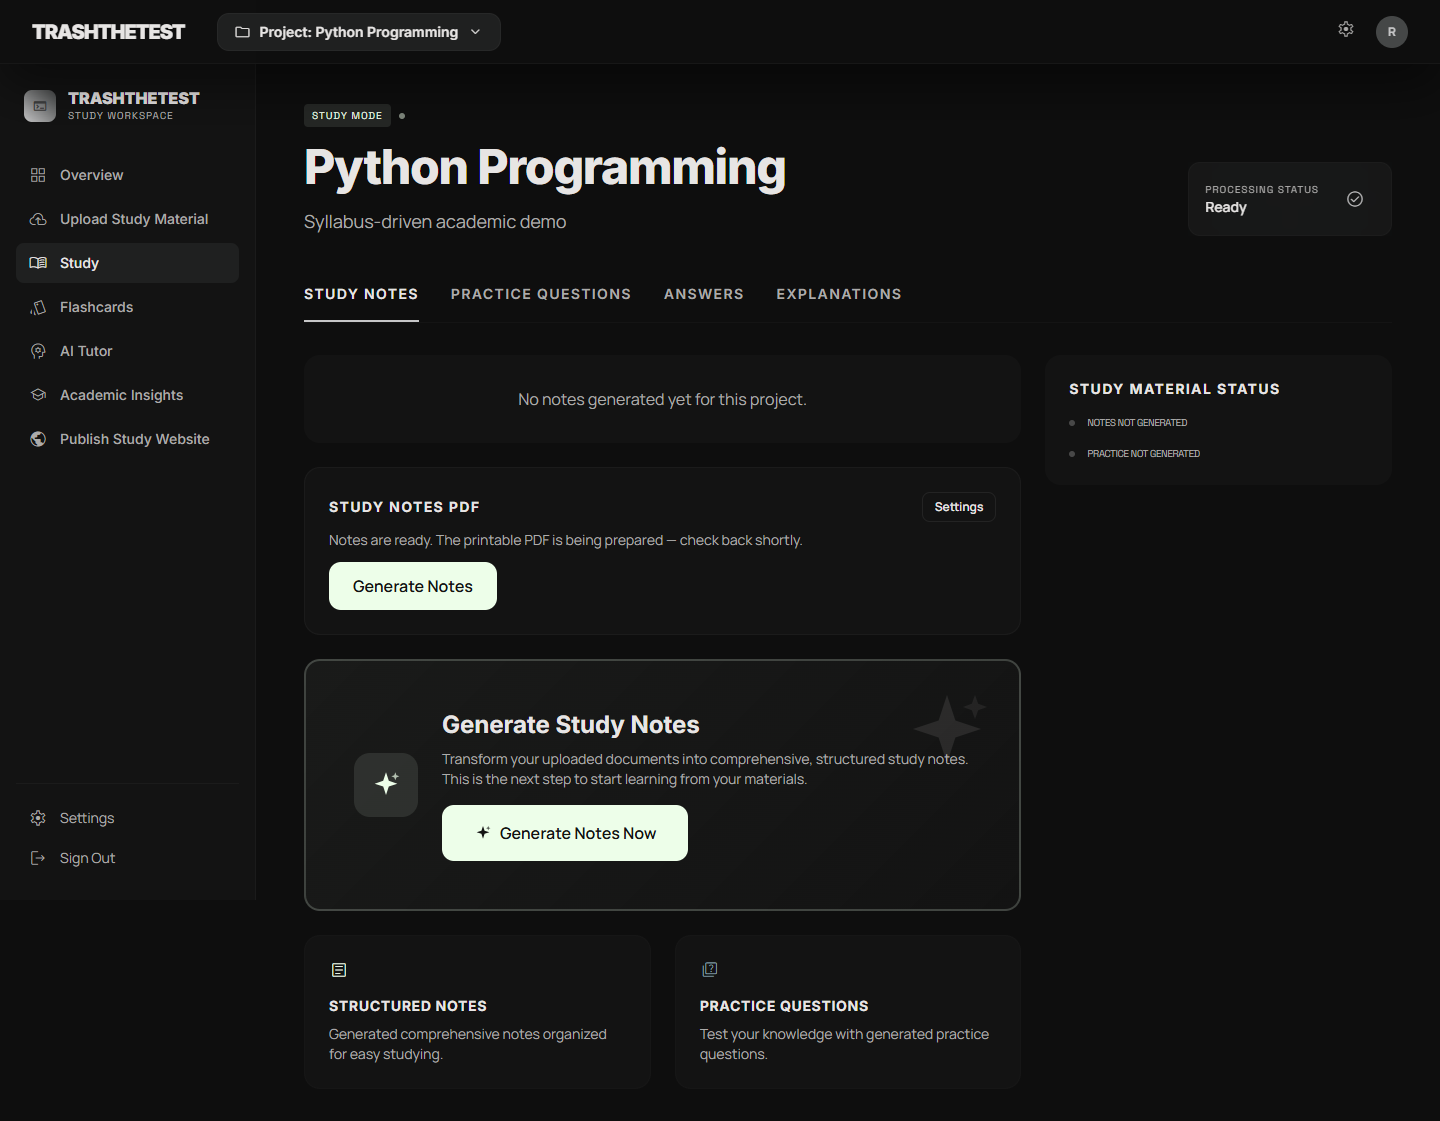Open Publish Study Website page
This screenshot has width=1440, height=1121.
tap(127, 439)
